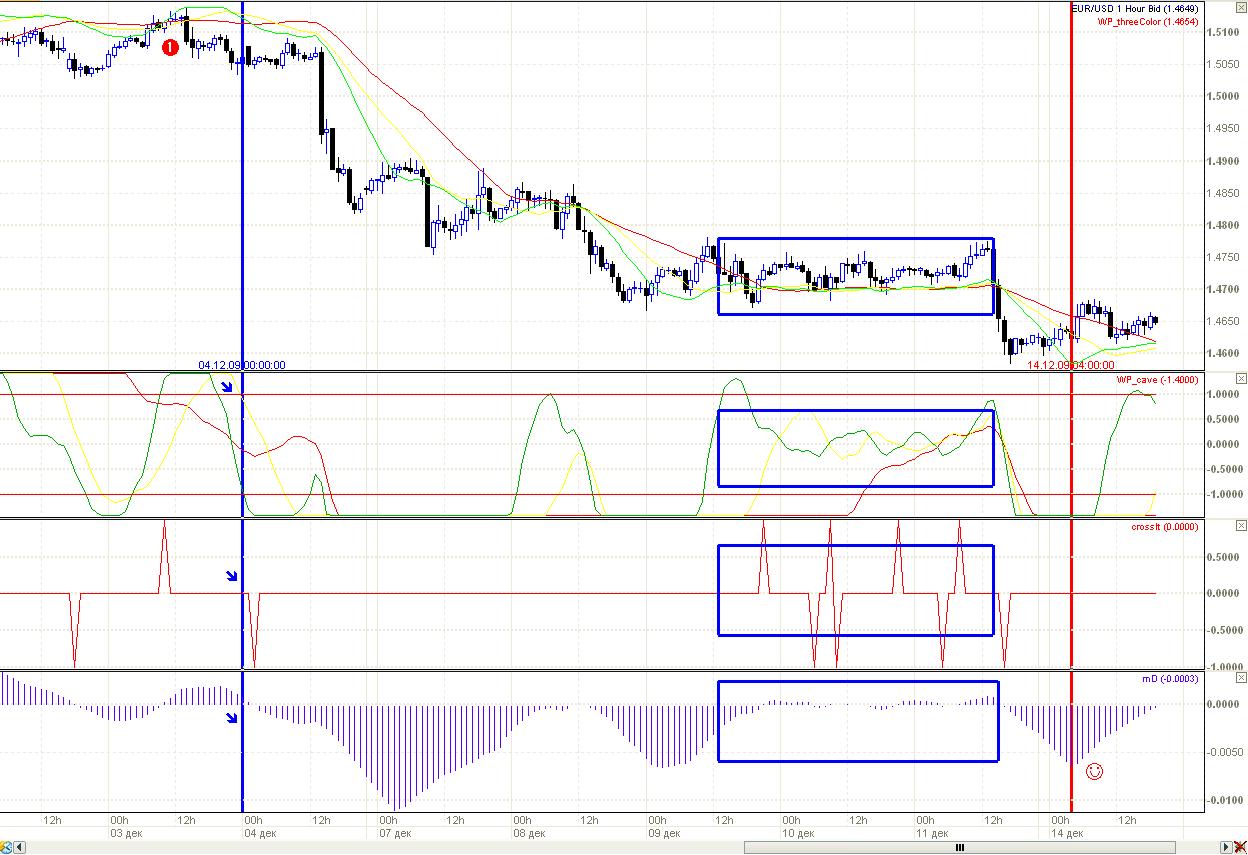Click the red smiley face icon
The height and width of the screenshot is (855, 1248).
pos(1095,772)
